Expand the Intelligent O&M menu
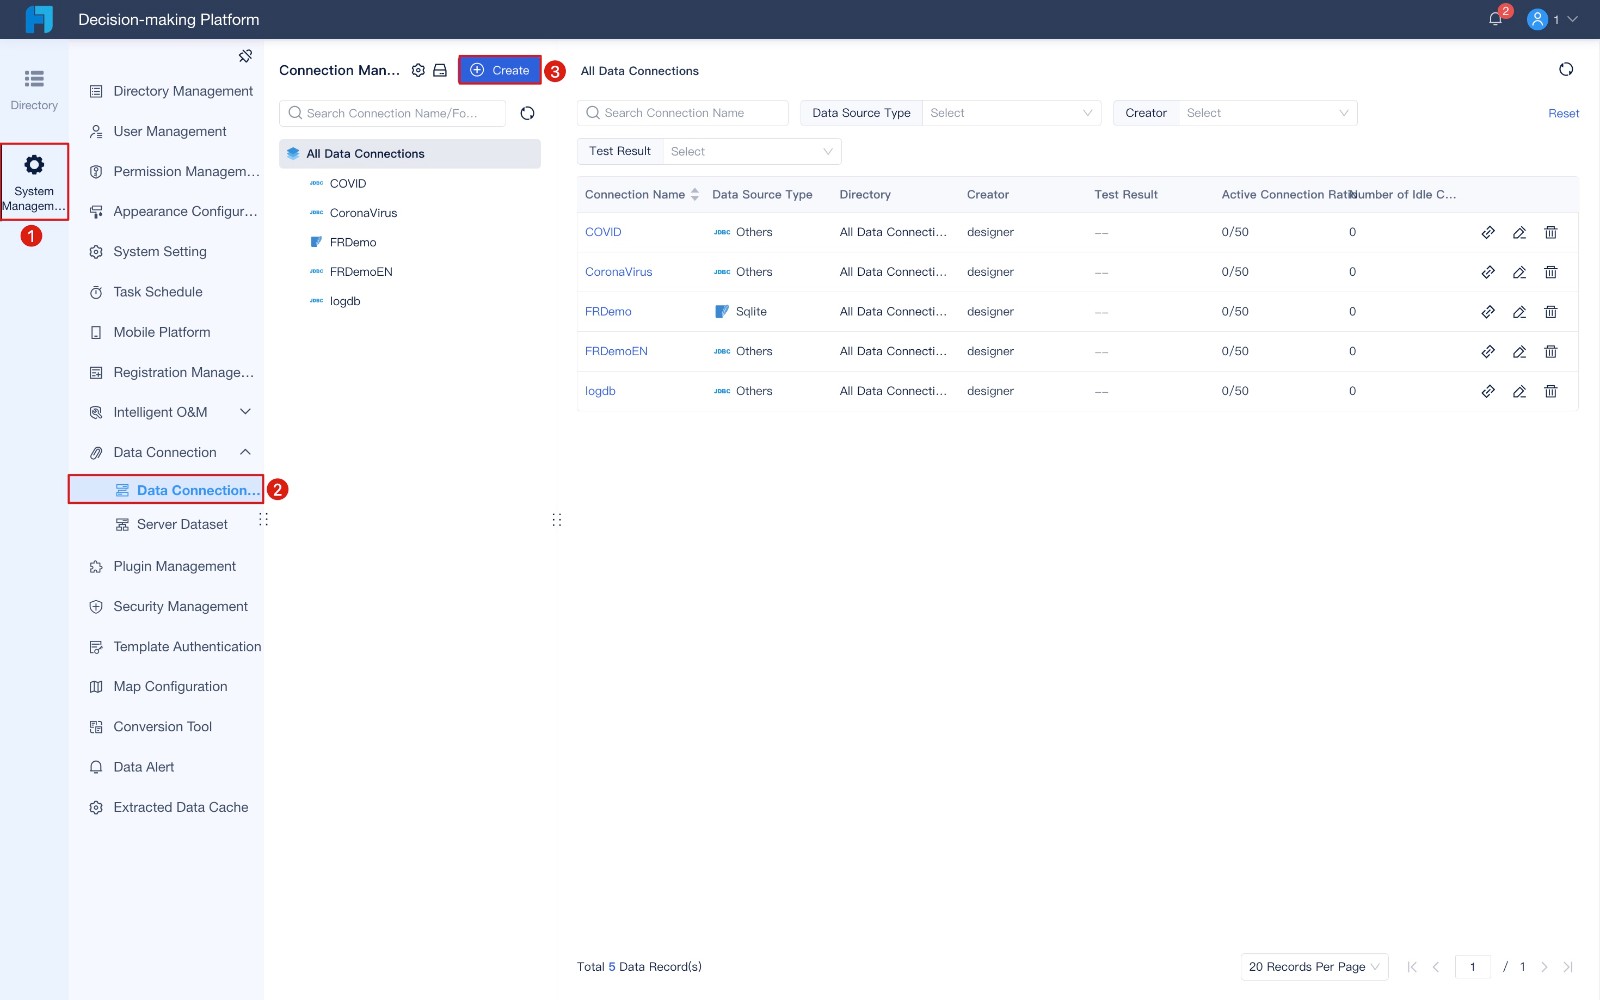The image size is (1600, 1000). coord(246,412)
